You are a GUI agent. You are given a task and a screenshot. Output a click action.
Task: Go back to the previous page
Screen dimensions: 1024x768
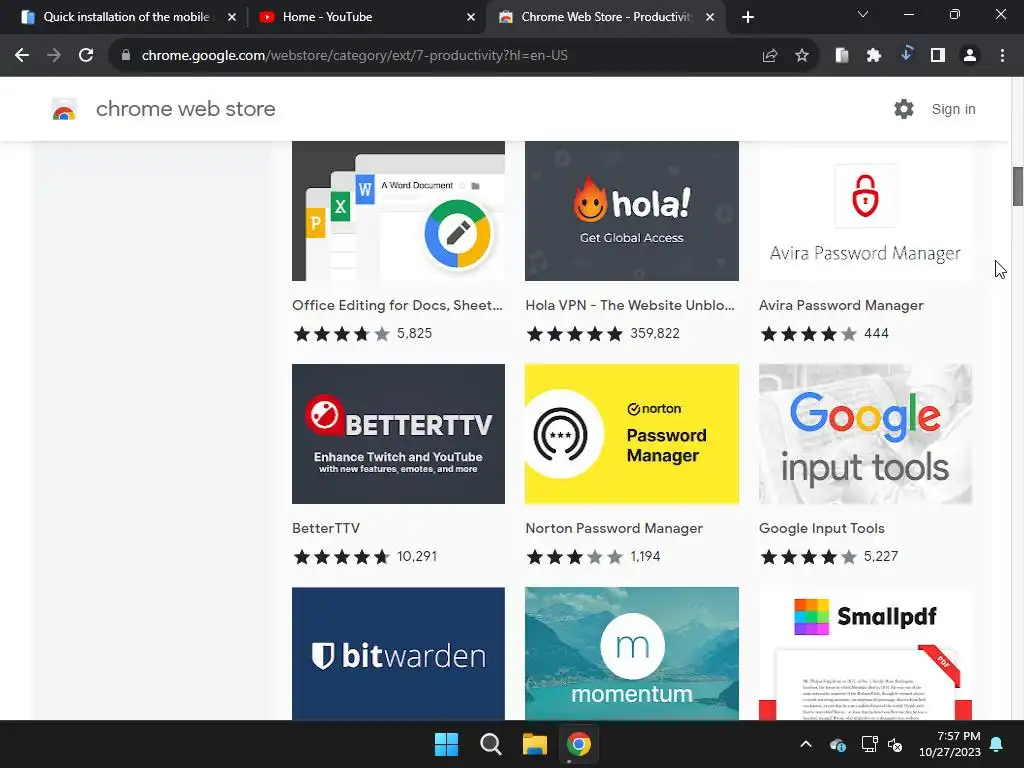point(22,56)
